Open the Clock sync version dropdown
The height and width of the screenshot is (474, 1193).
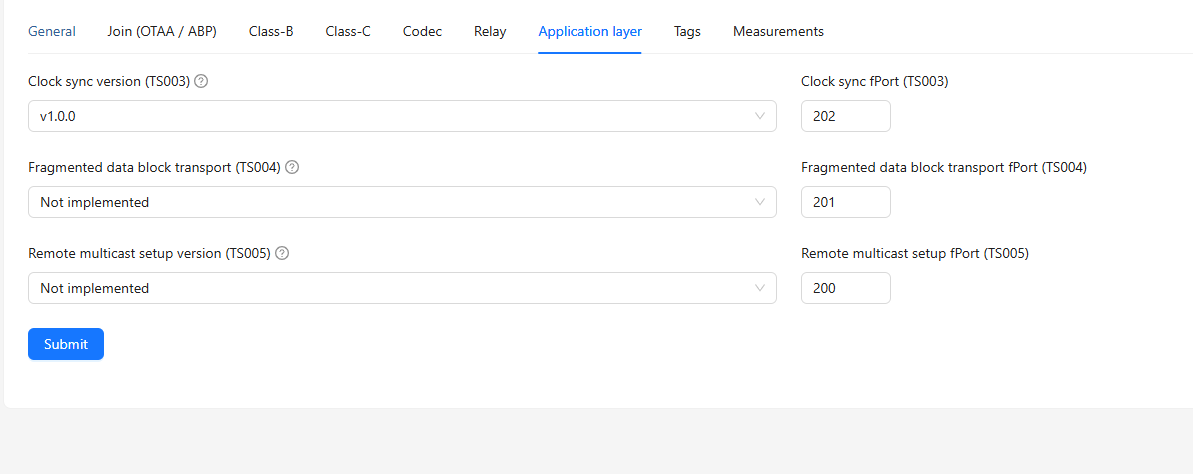point(400,116)
